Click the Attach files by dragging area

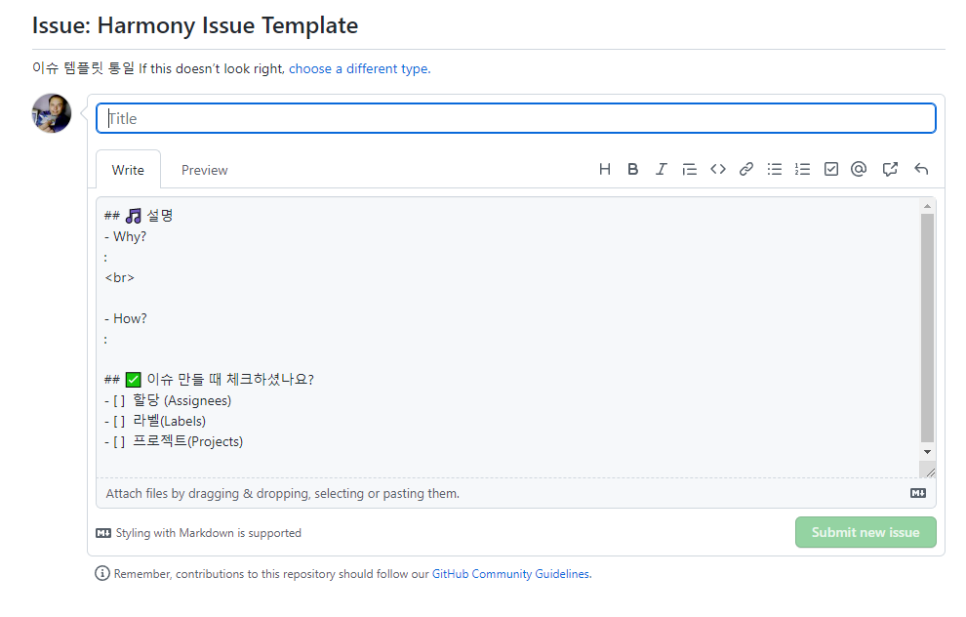pyautogui.click(x=516, y=493)
